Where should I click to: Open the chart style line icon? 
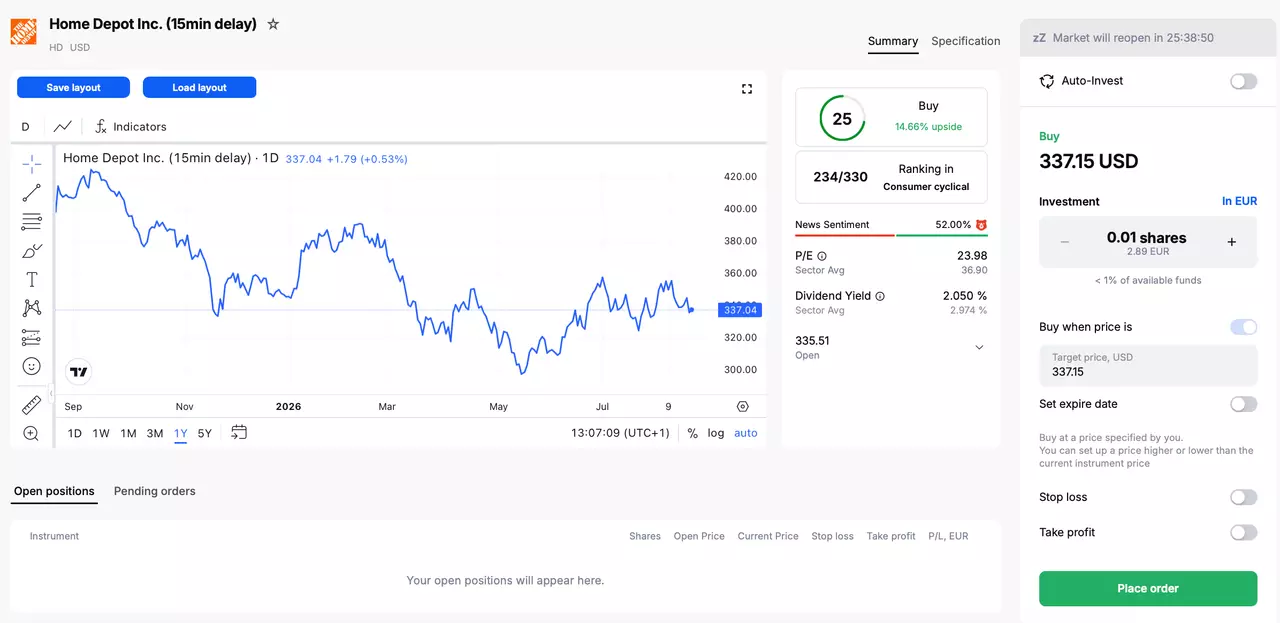click(63, 127)
